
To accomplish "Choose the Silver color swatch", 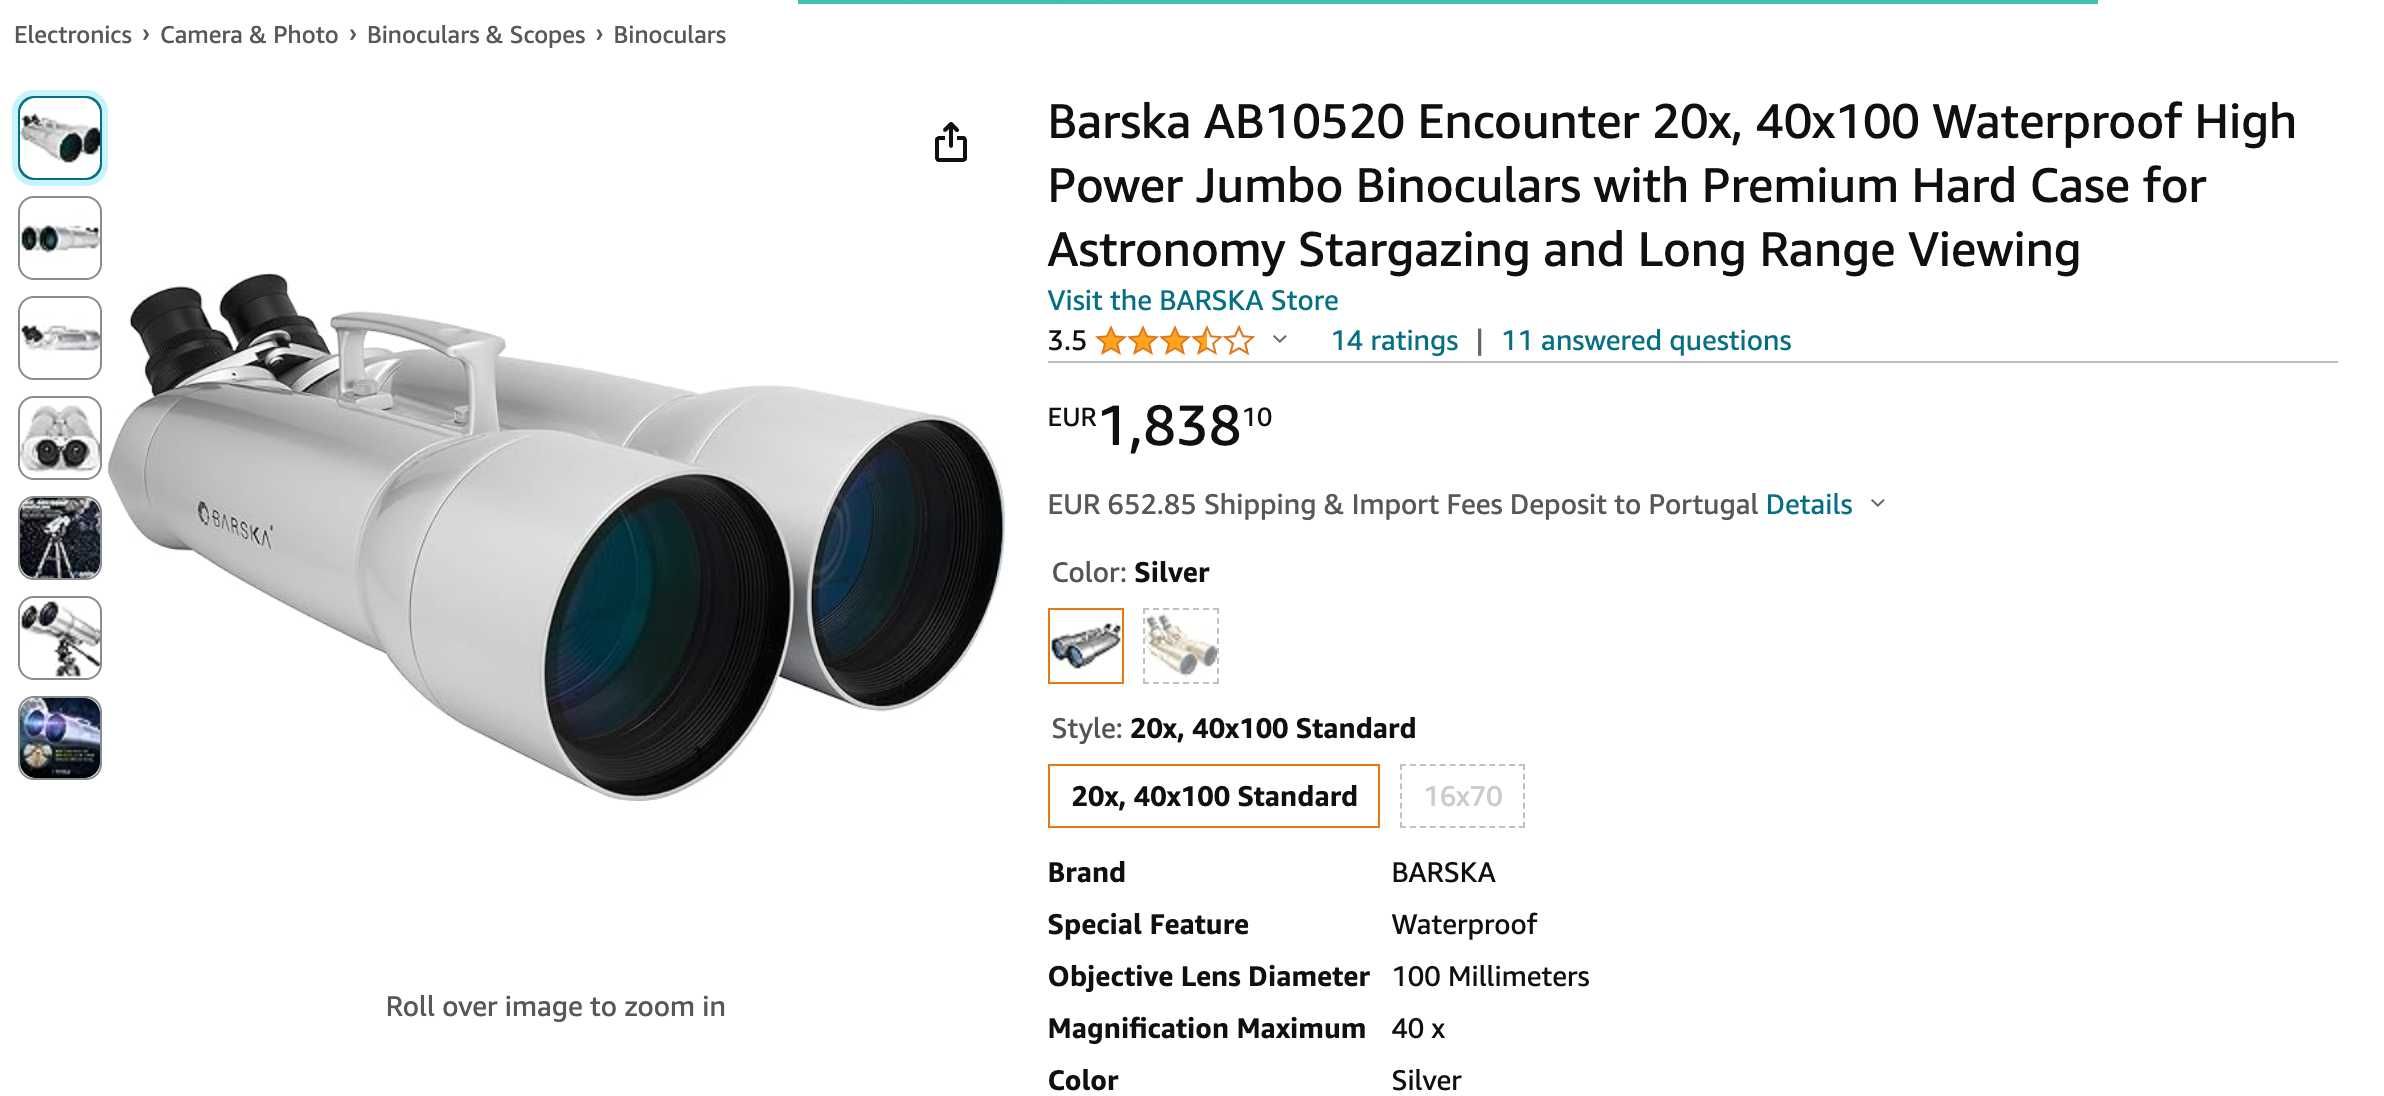I will [x=1085, y=646].
